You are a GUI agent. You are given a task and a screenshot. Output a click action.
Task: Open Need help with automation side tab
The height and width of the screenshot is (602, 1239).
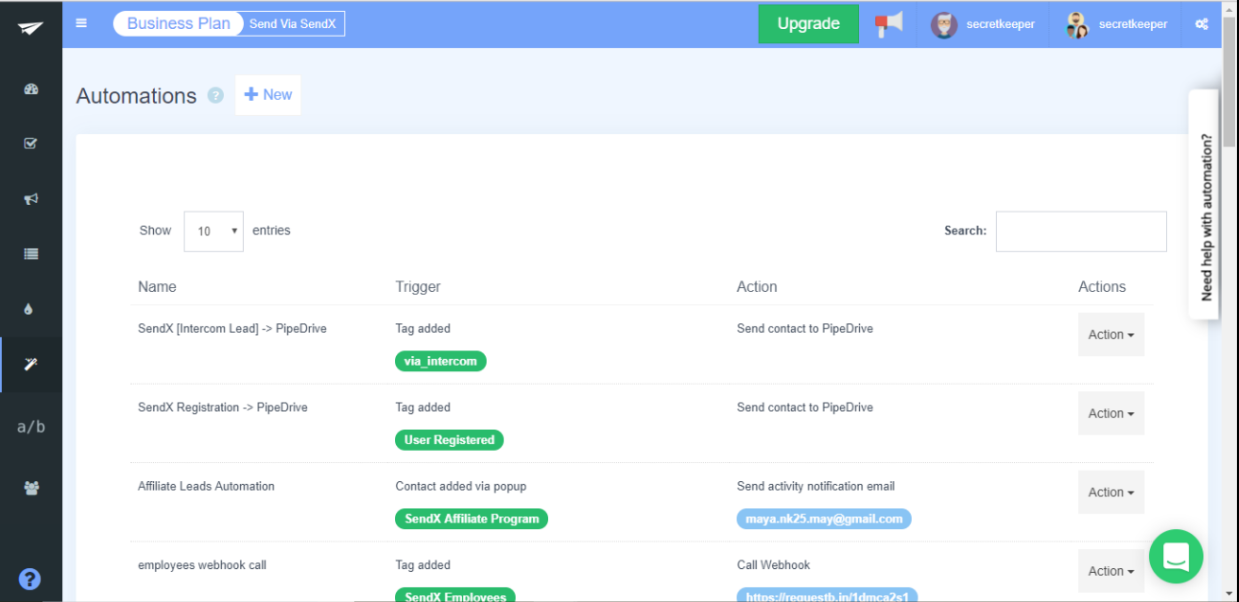coord(1204,204)
